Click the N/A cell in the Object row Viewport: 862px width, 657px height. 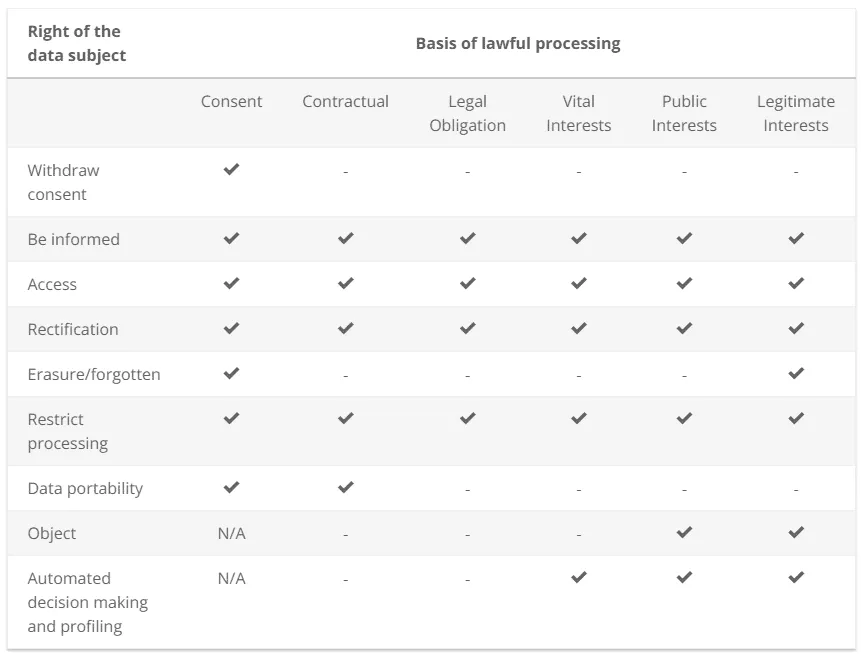pos(231,533)
